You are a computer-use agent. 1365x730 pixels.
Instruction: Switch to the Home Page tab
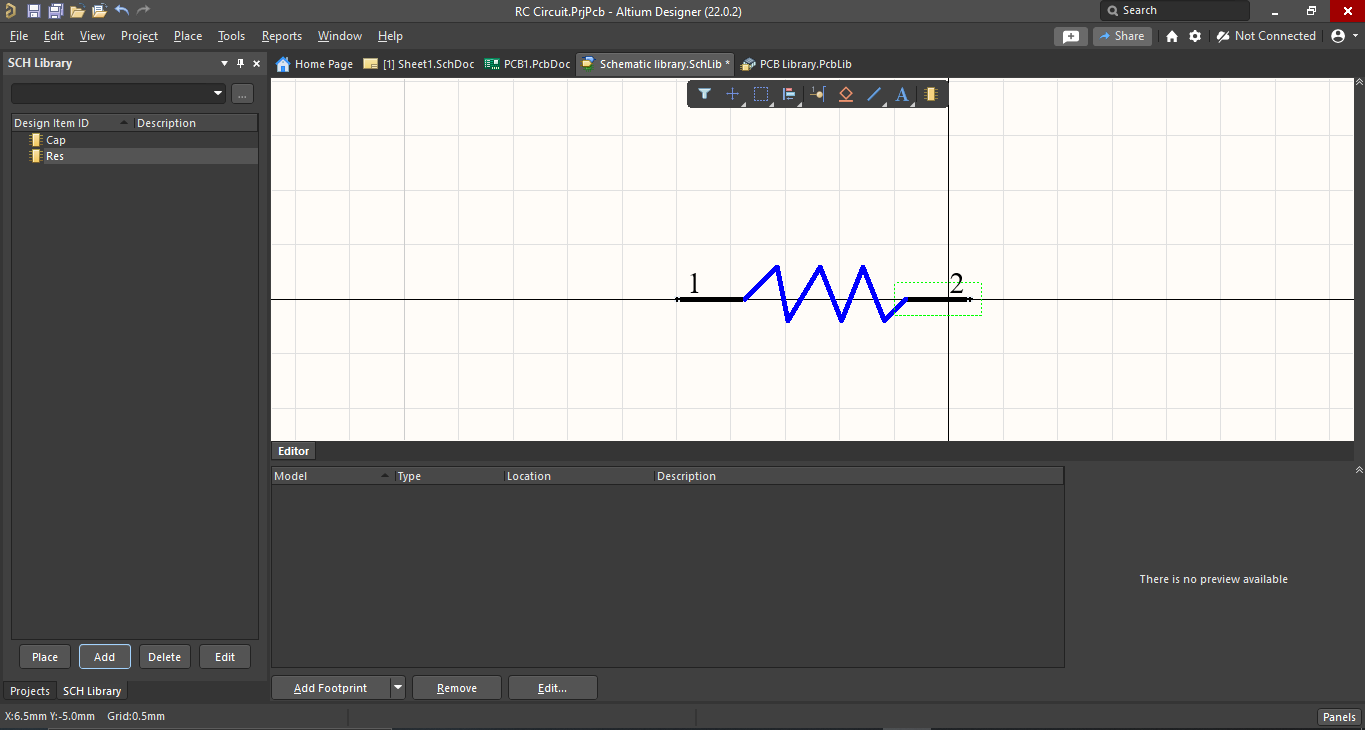tap(314, 64)
